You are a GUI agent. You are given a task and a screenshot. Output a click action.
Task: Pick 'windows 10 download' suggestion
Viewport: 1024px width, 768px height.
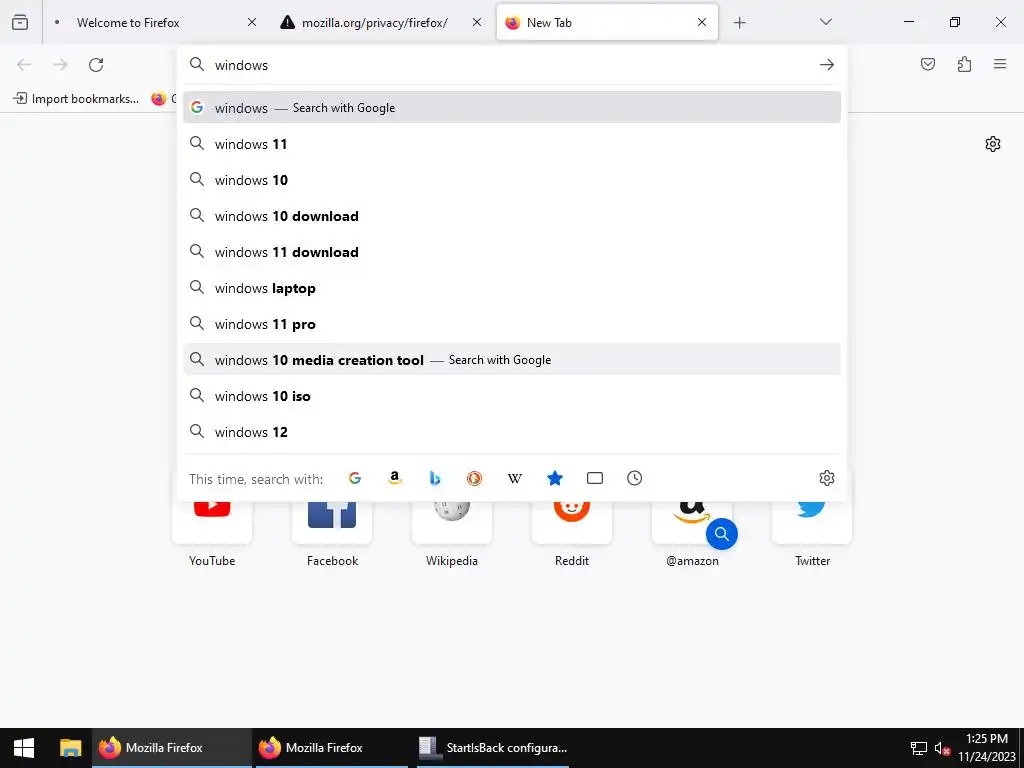coord(512,216)
